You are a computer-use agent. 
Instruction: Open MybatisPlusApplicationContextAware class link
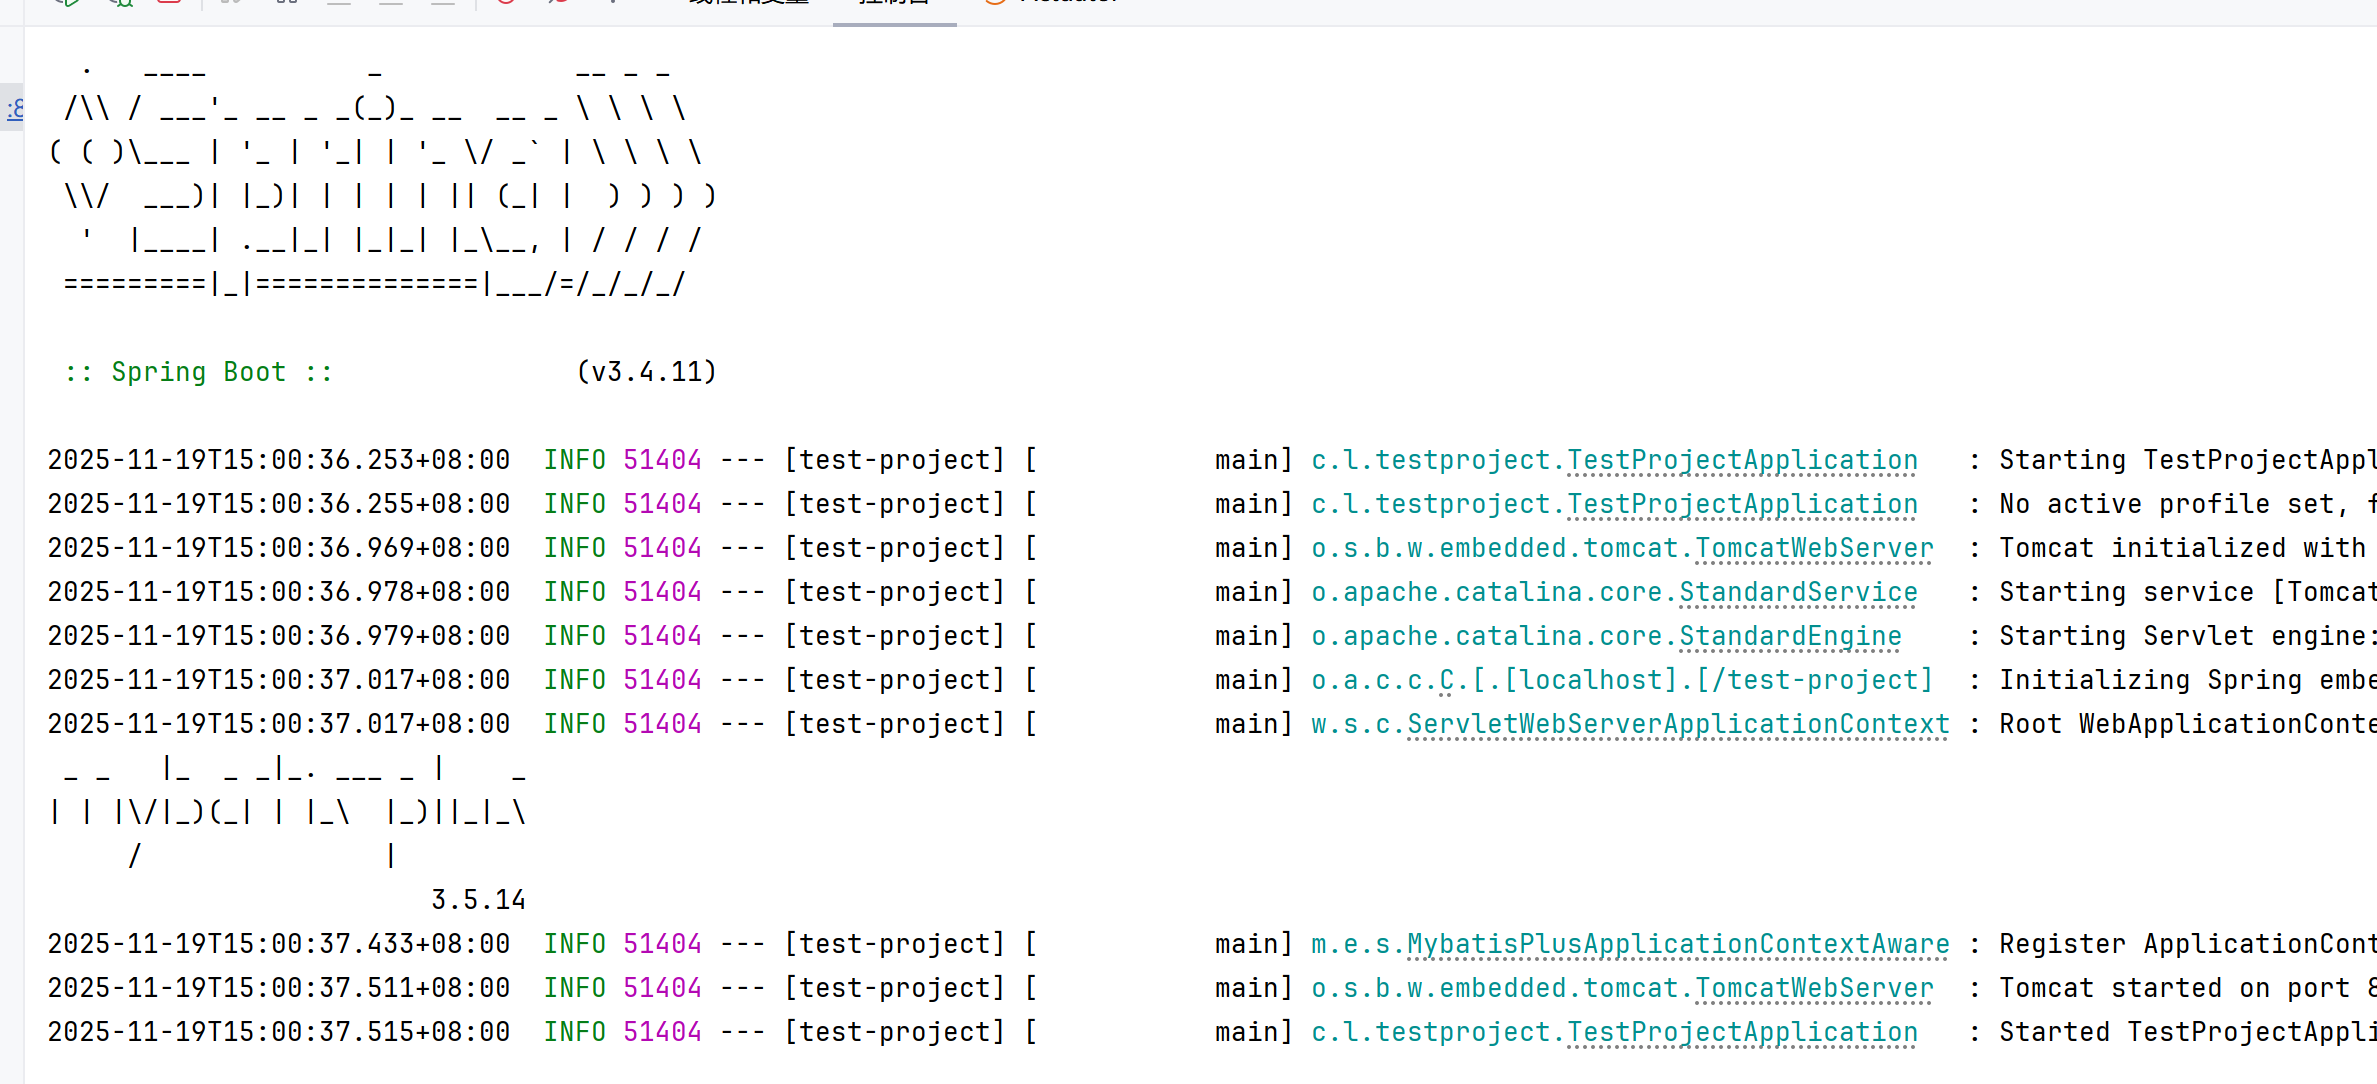click(1677, 944)
